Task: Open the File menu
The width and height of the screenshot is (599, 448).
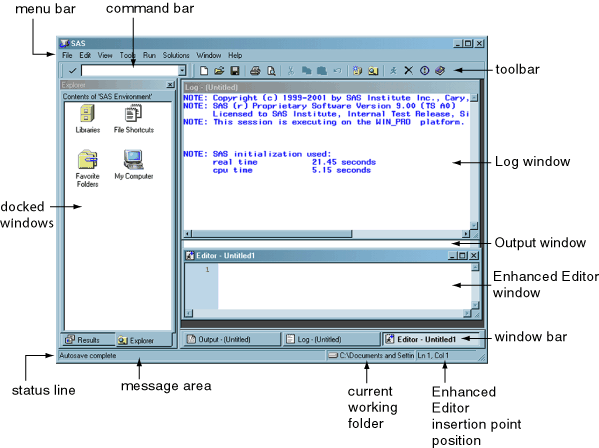Action: (67, 55)
